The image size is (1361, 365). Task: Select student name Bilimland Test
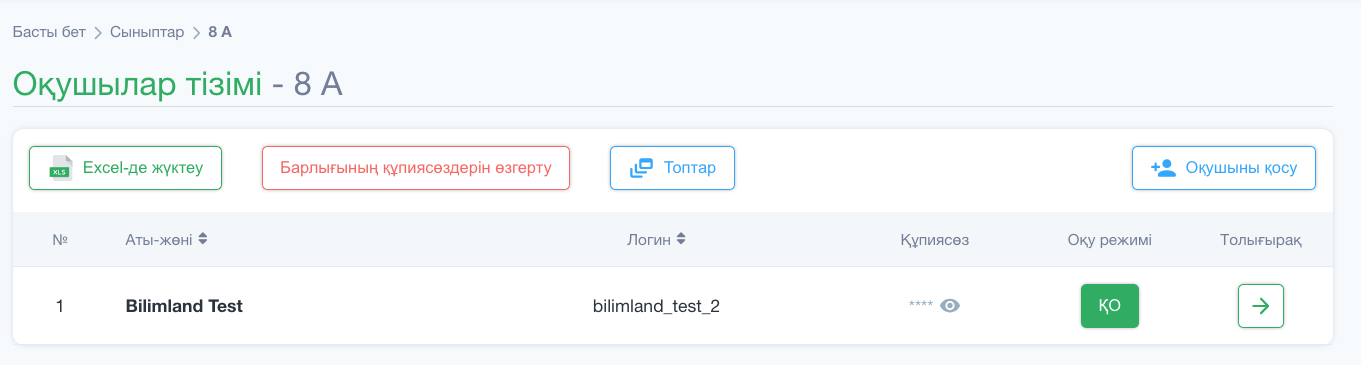pos(184,306)
